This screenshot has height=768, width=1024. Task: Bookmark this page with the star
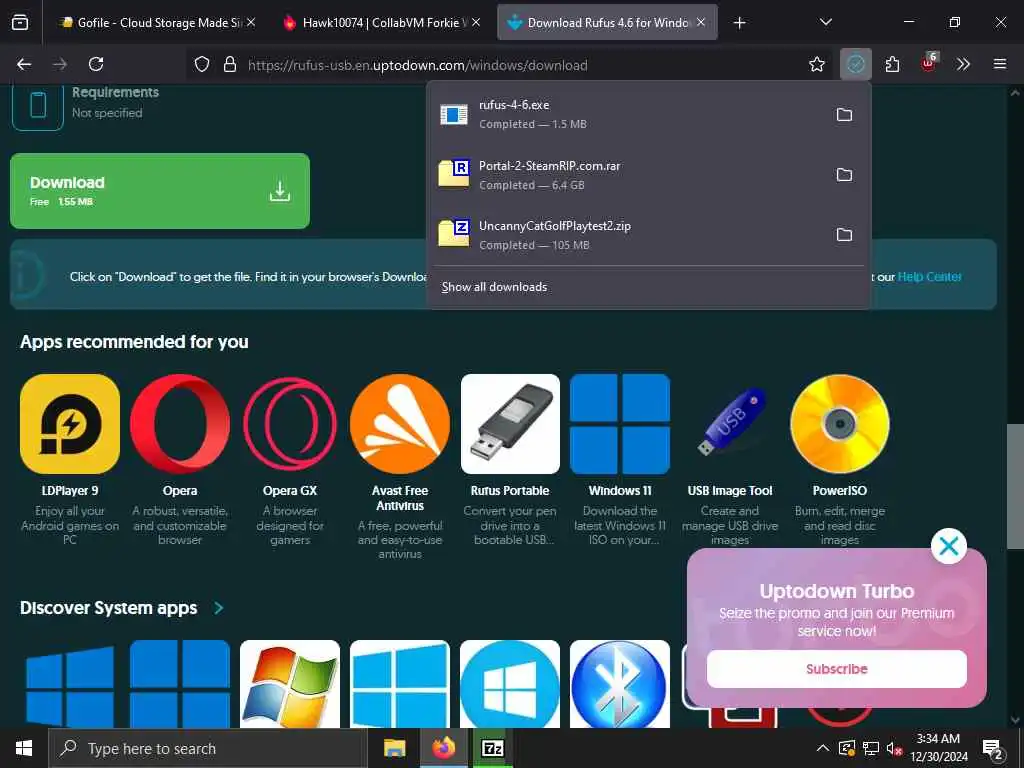click(816, 64)
